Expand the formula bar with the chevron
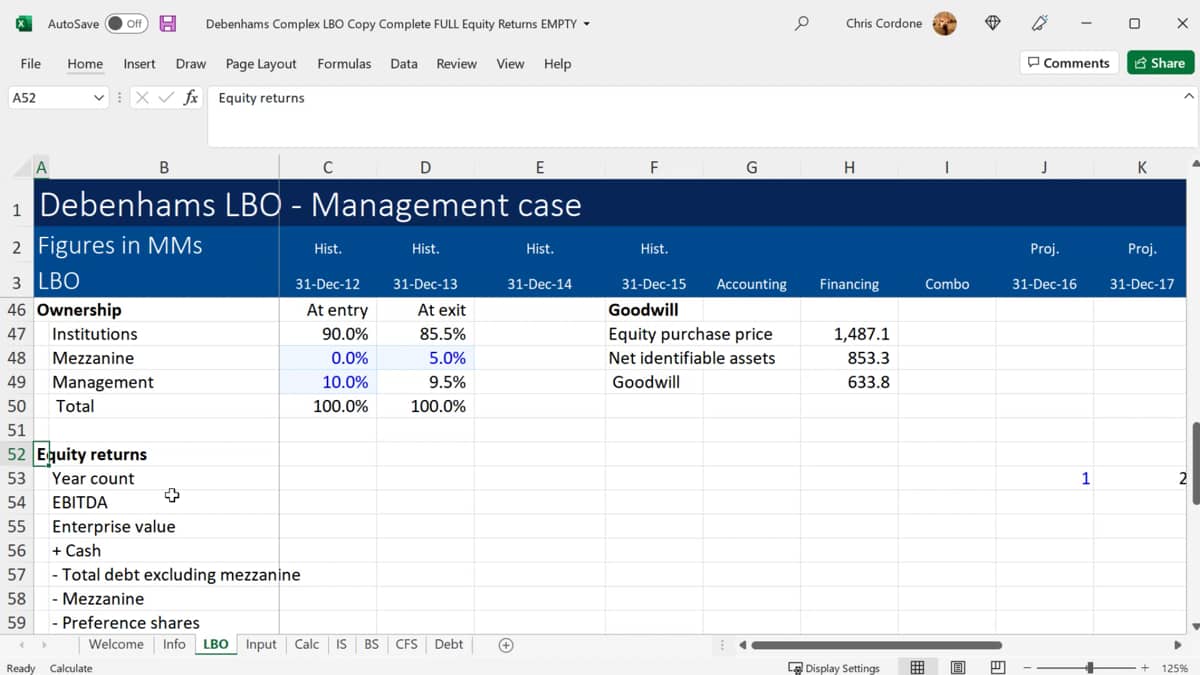This screenshot has width=1200, height=675. [x=1188, y=97]
